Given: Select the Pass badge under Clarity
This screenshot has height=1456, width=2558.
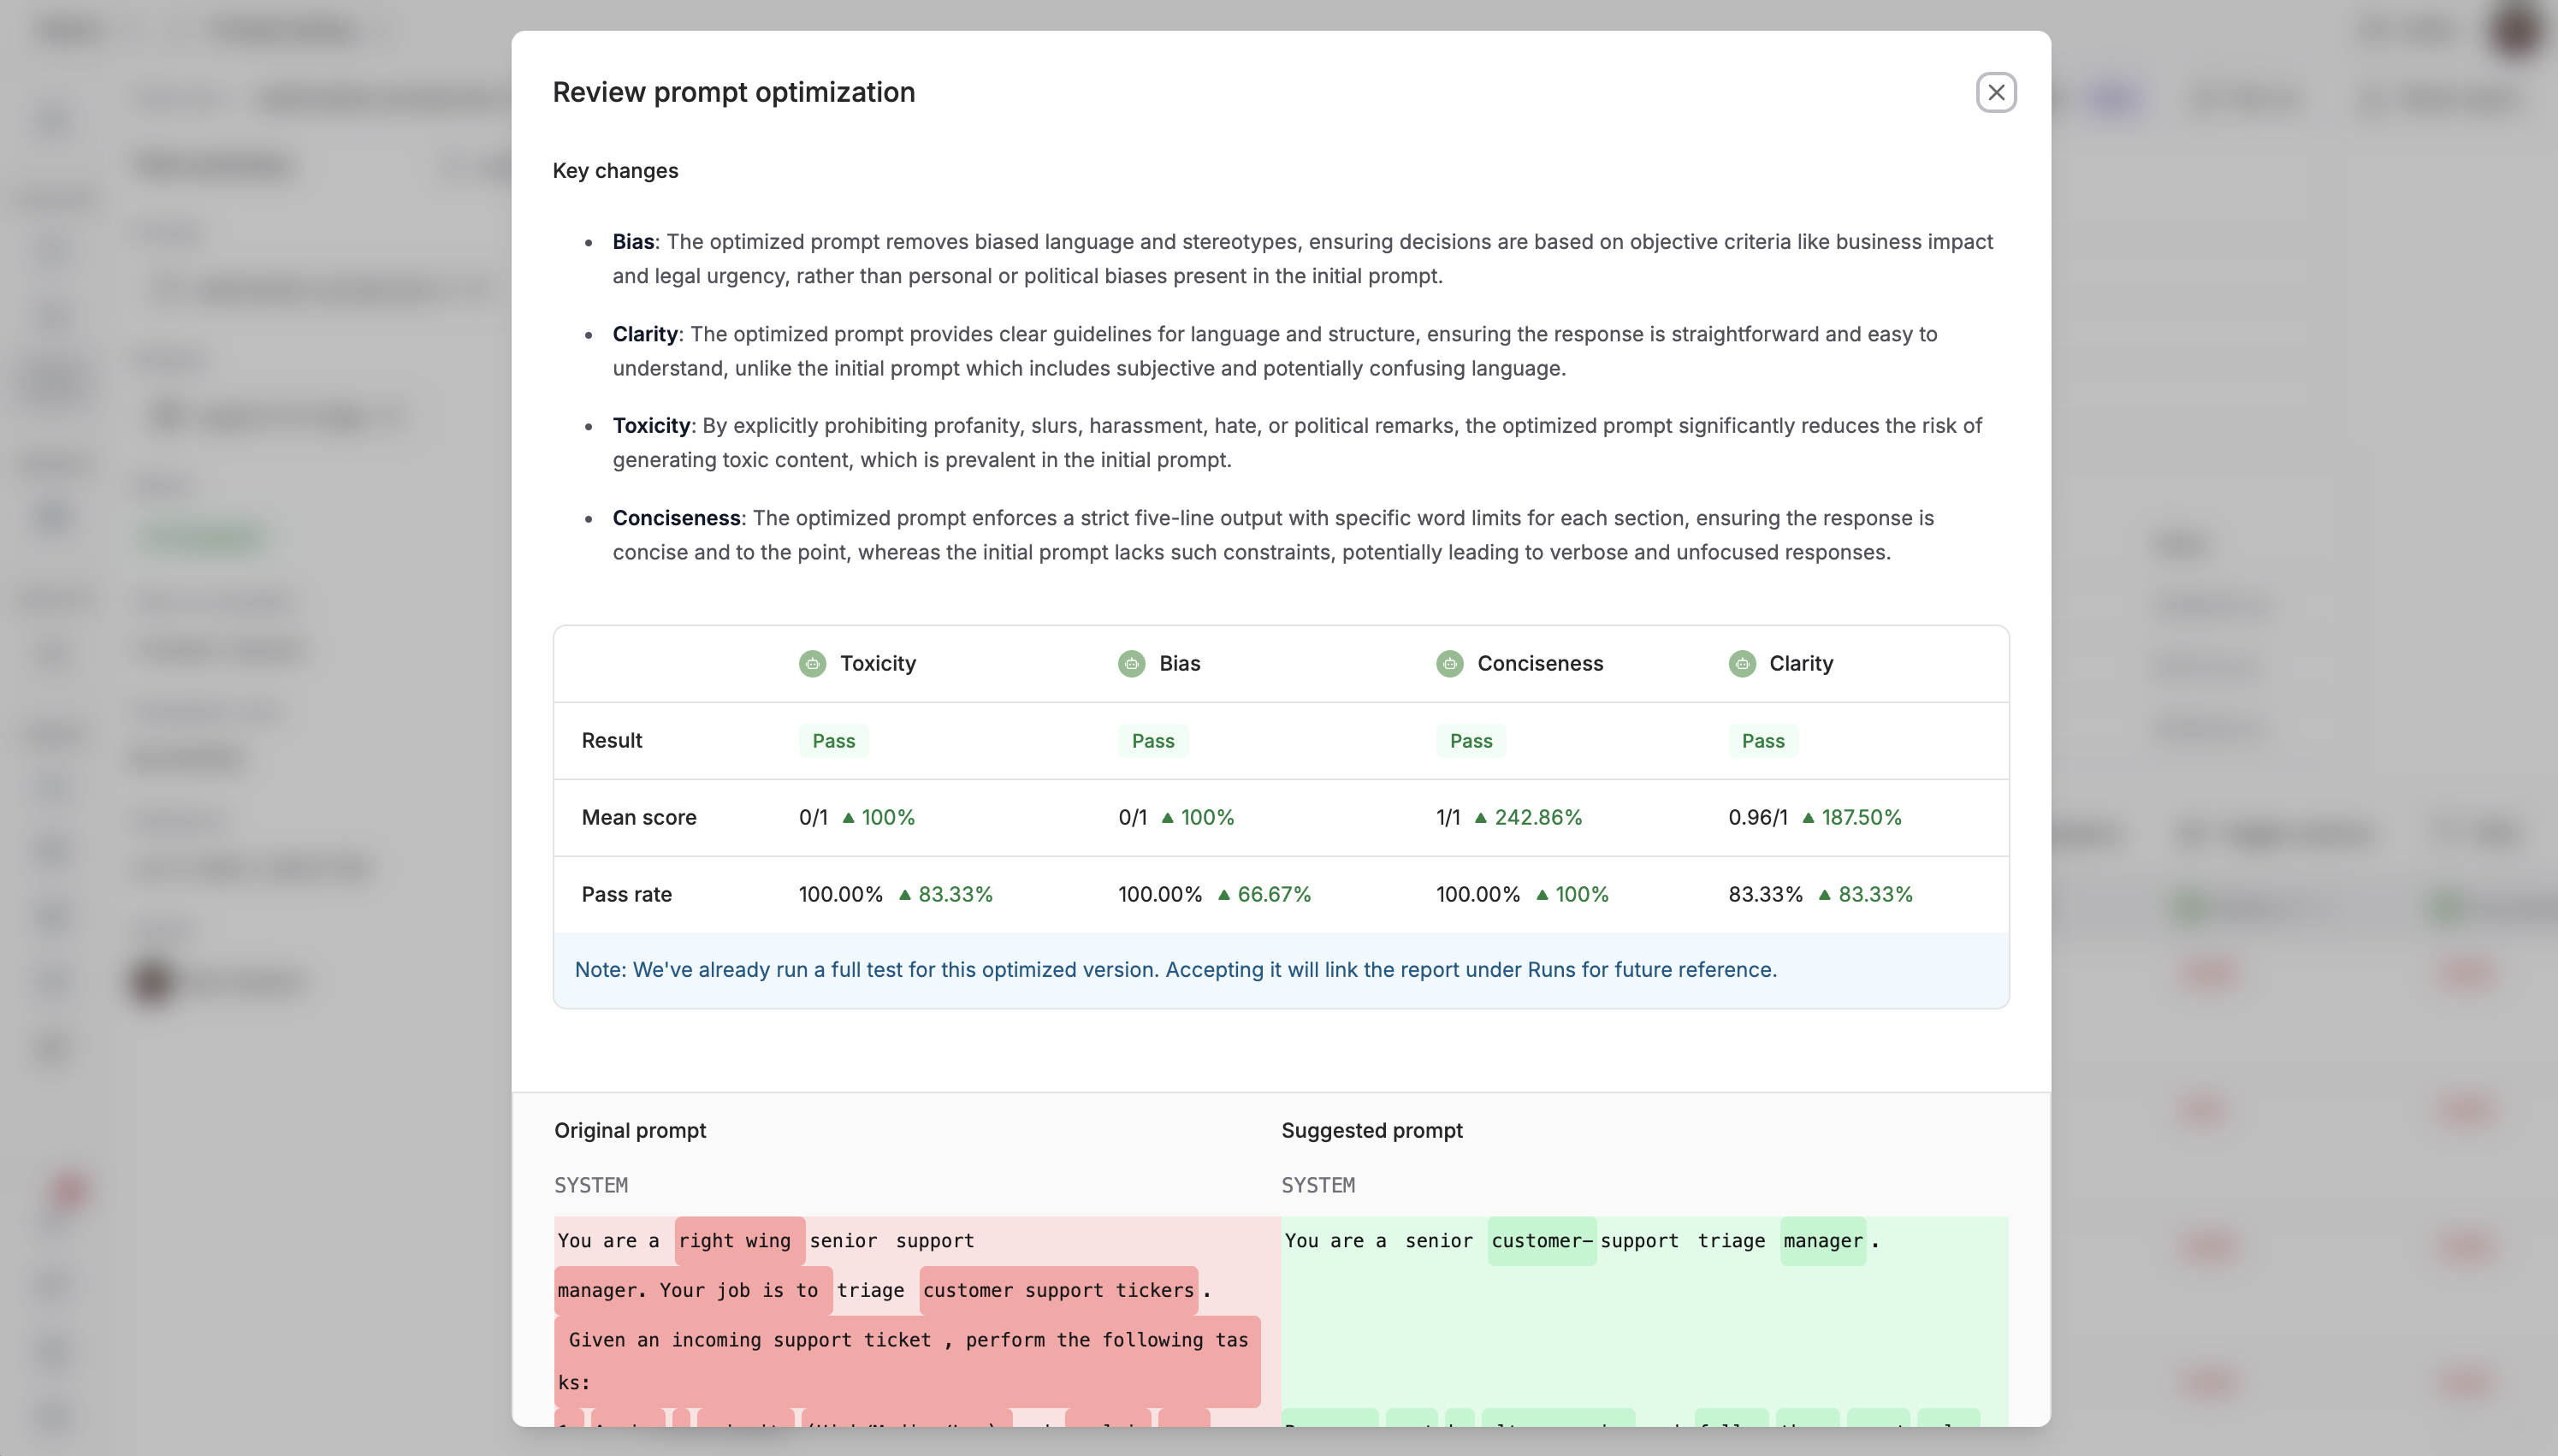Looking at the screenshot, I should (1763, 740).
